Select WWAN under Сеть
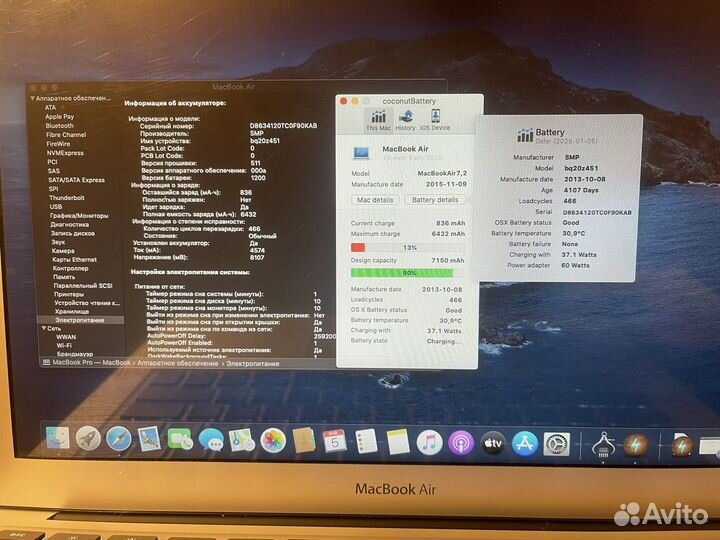 pos(66,337)
